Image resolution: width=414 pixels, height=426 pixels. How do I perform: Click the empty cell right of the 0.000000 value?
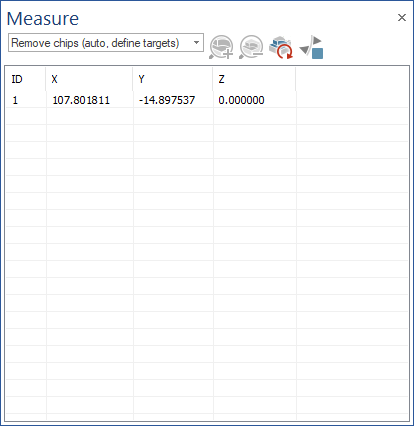point(352,100)
